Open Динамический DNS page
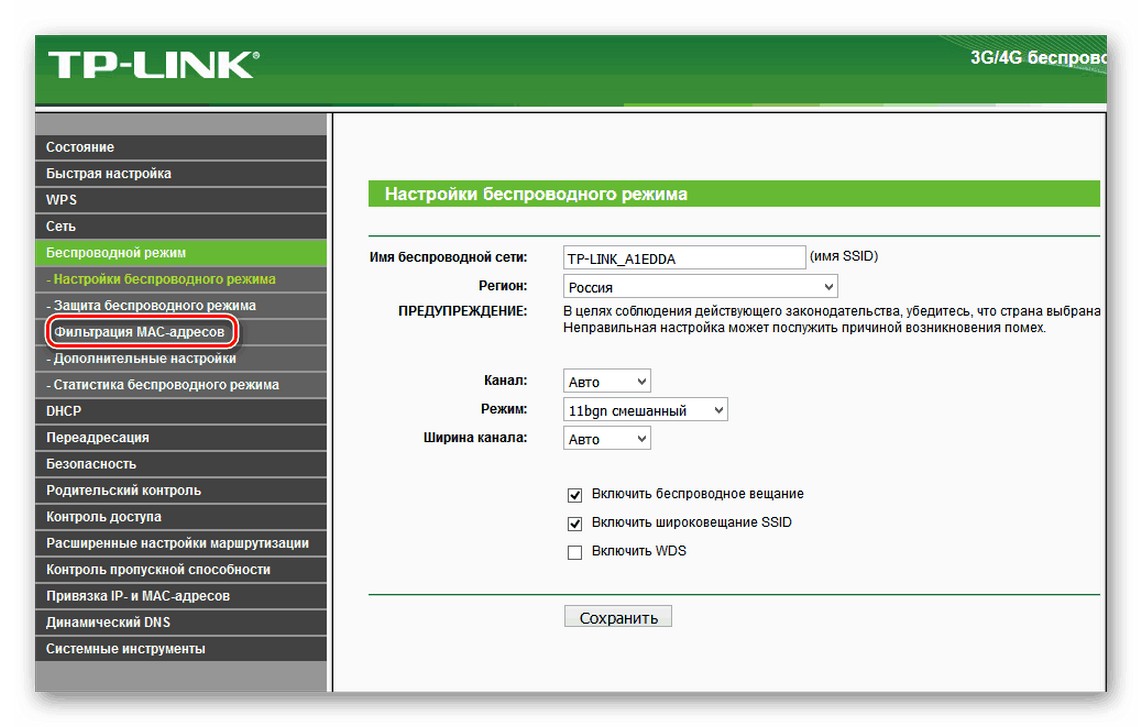This screenshot has height=727, width=1142. click(x=181, y=622)
